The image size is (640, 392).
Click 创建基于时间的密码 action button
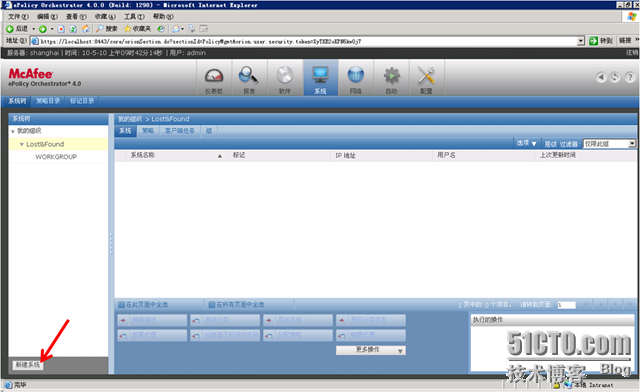(225, 335)
